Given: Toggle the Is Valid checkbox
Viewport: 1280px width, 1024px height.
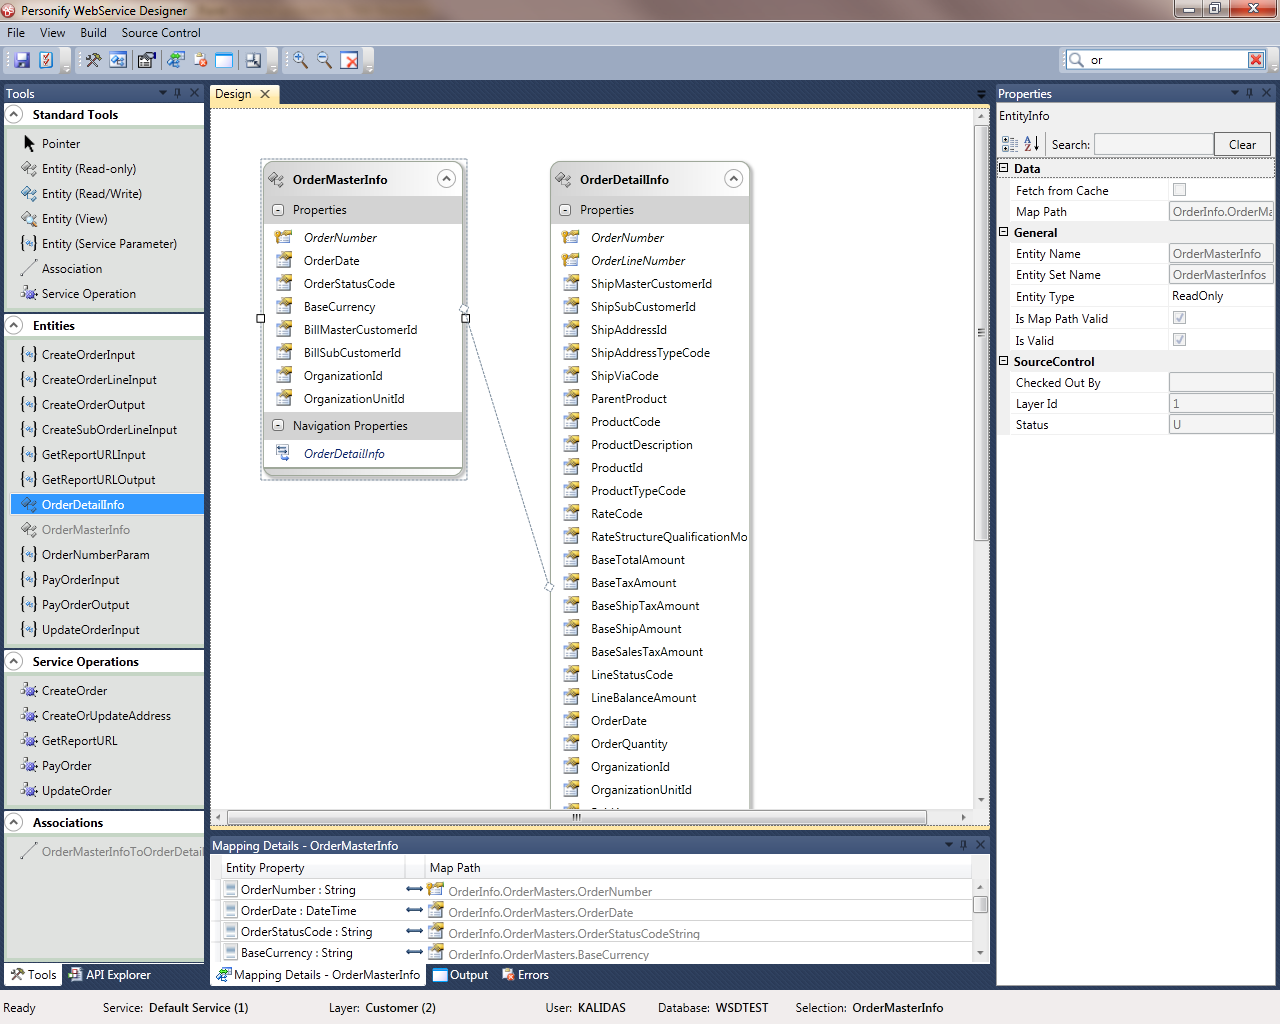Looking at the screenshot, I should (1179, 340).
